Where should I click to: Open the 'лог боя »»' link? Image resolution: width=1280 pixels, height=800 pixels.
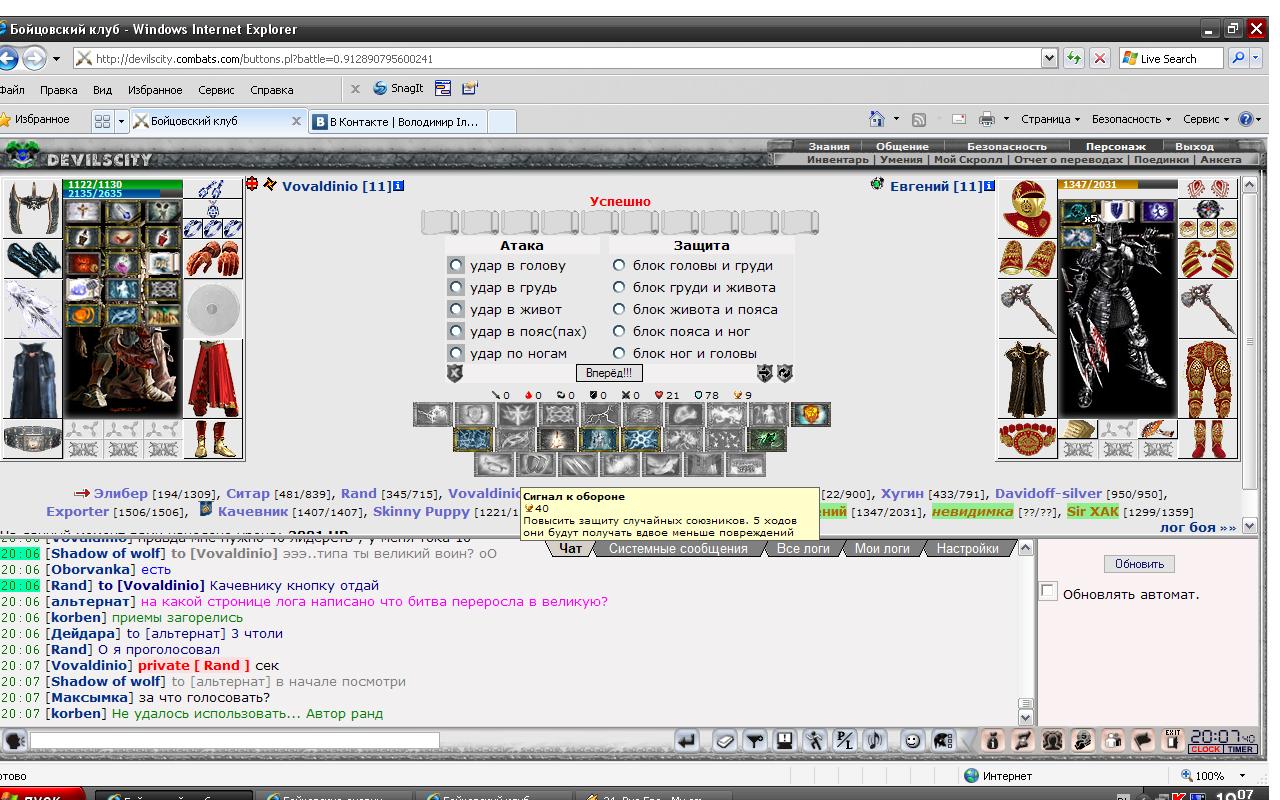(1198, 527)
